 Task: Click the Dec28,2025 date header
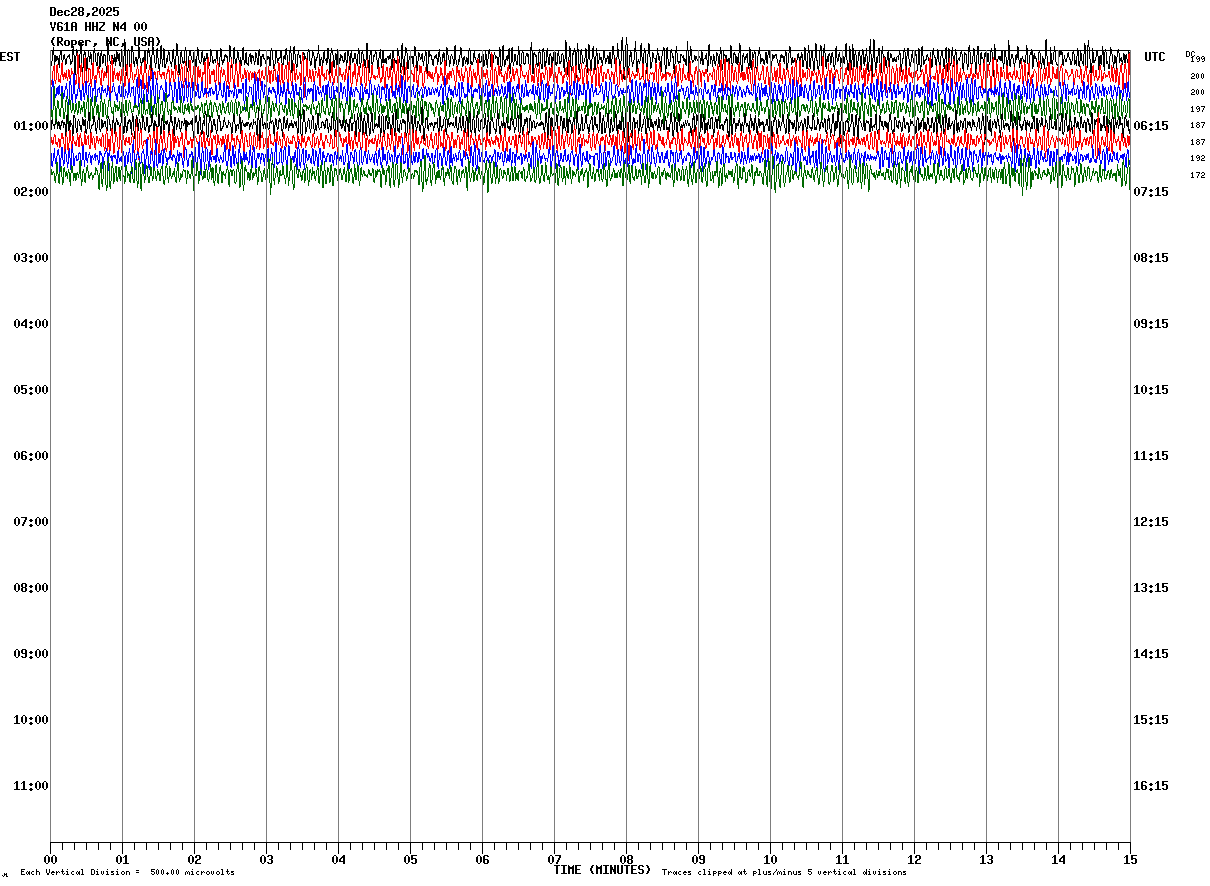coord(84,12)
